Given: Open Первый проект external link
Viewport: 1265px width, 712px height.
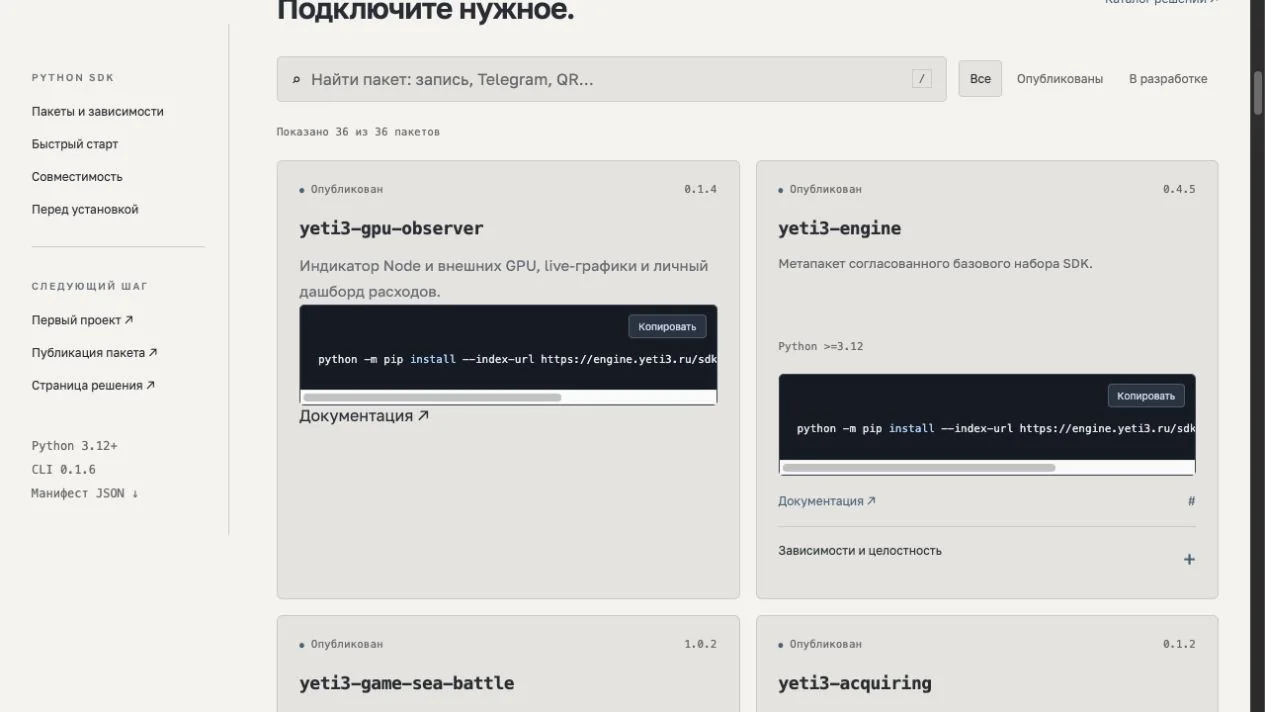Looking at the screenshot, I should [x=82, y=320].
